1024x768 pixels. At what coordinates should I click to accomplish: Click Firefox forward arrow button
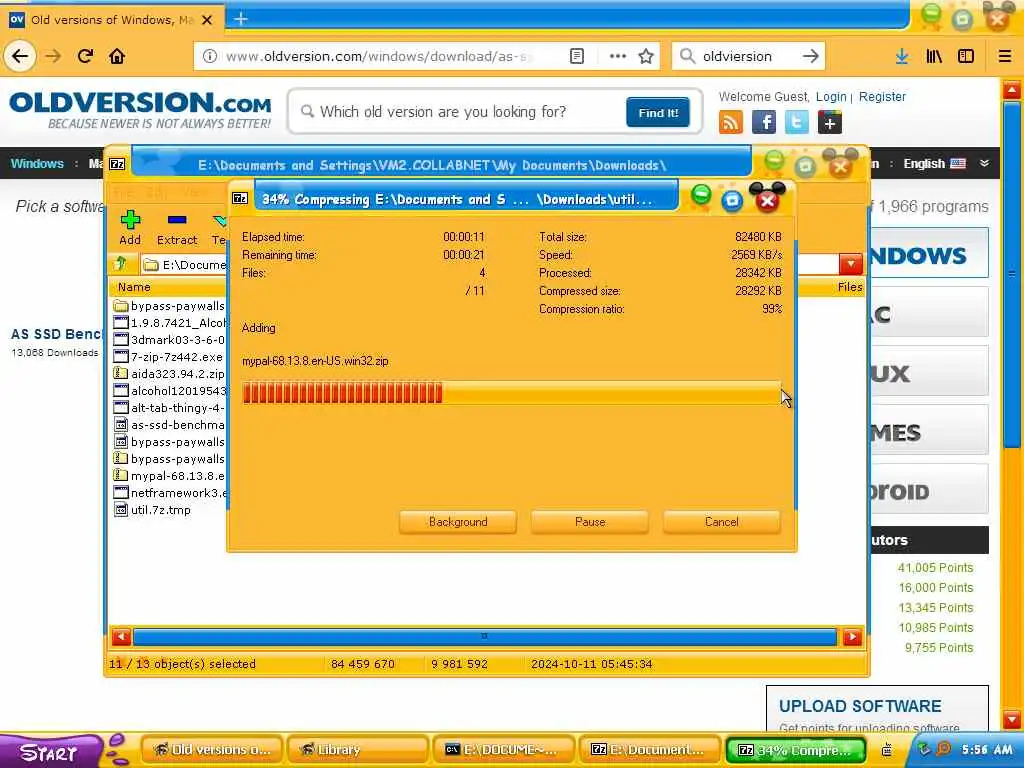[53, 56]
